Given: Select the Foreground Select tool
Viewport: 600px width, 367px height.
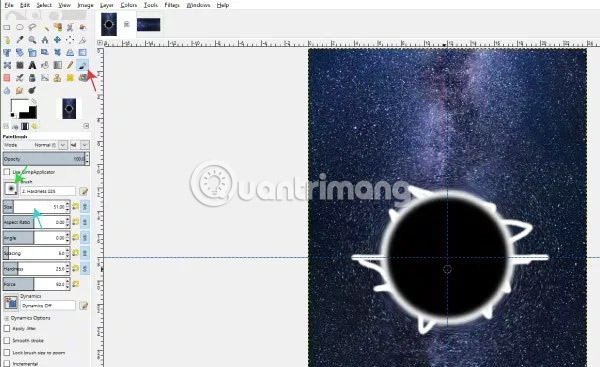Looking at the screenshot, I should pos(83,27).
